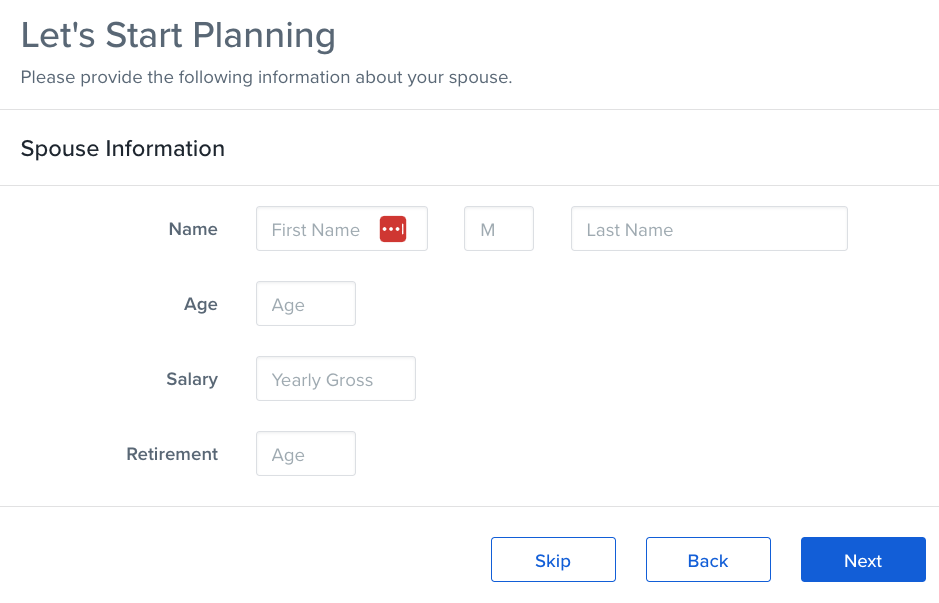Viewport: 939px width, 603px height.
Task: Click the Salary field label
Action: (192, 379)
